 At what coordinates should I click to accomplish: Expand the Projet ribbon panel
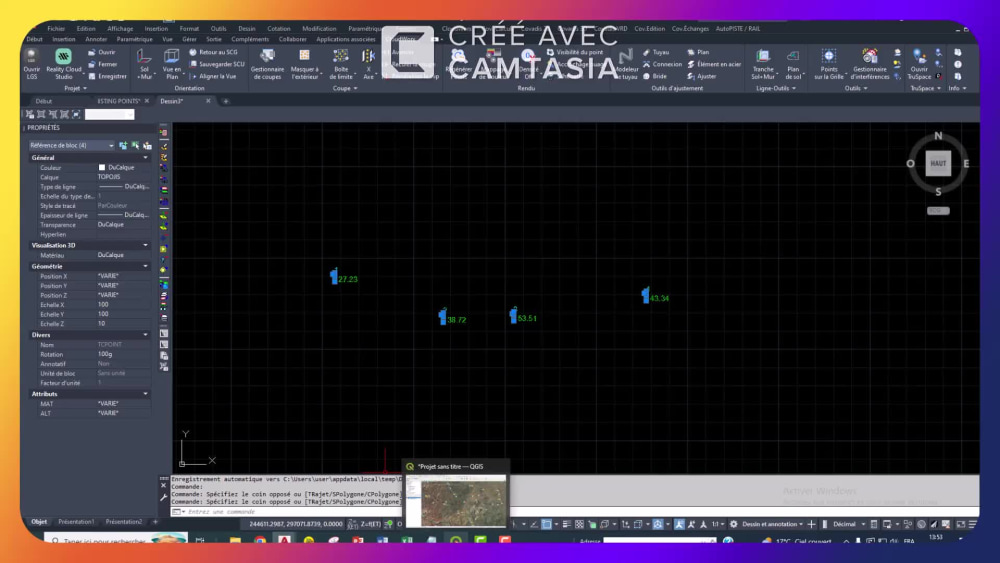click(x=75, y=89)
